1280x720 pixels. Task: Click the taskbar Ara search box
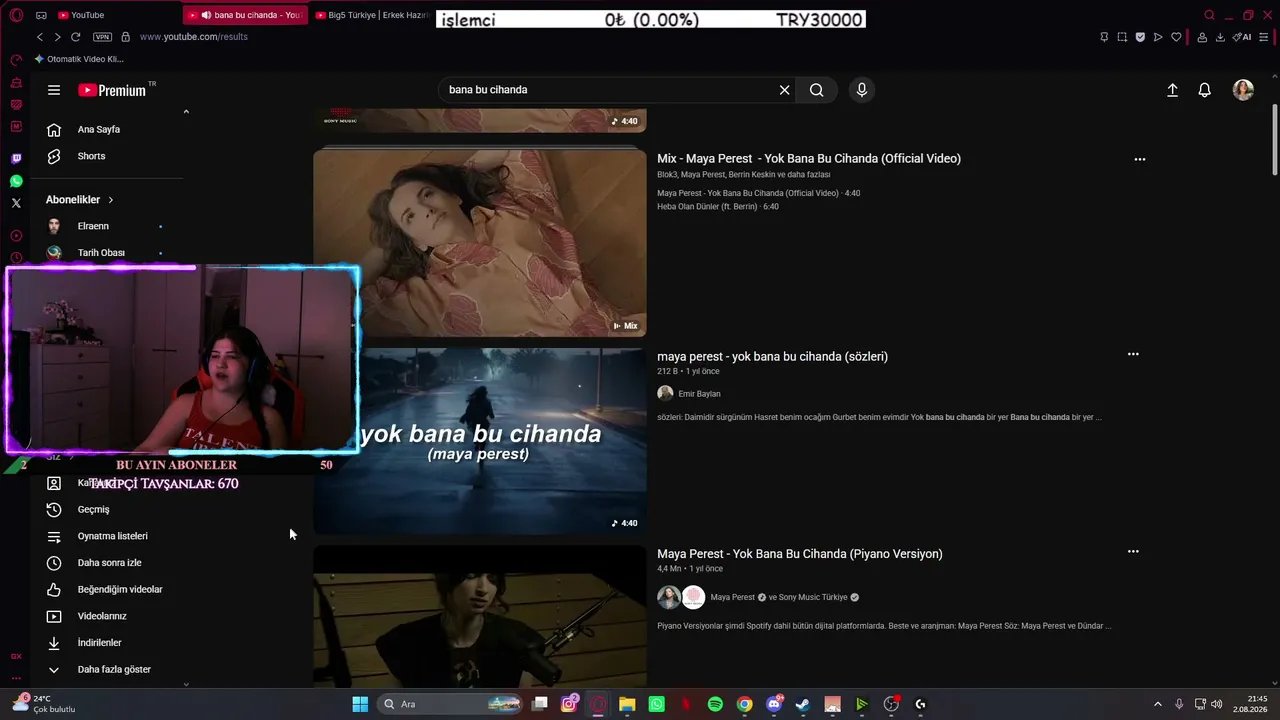pyautogui.click(x=450, y=704)
